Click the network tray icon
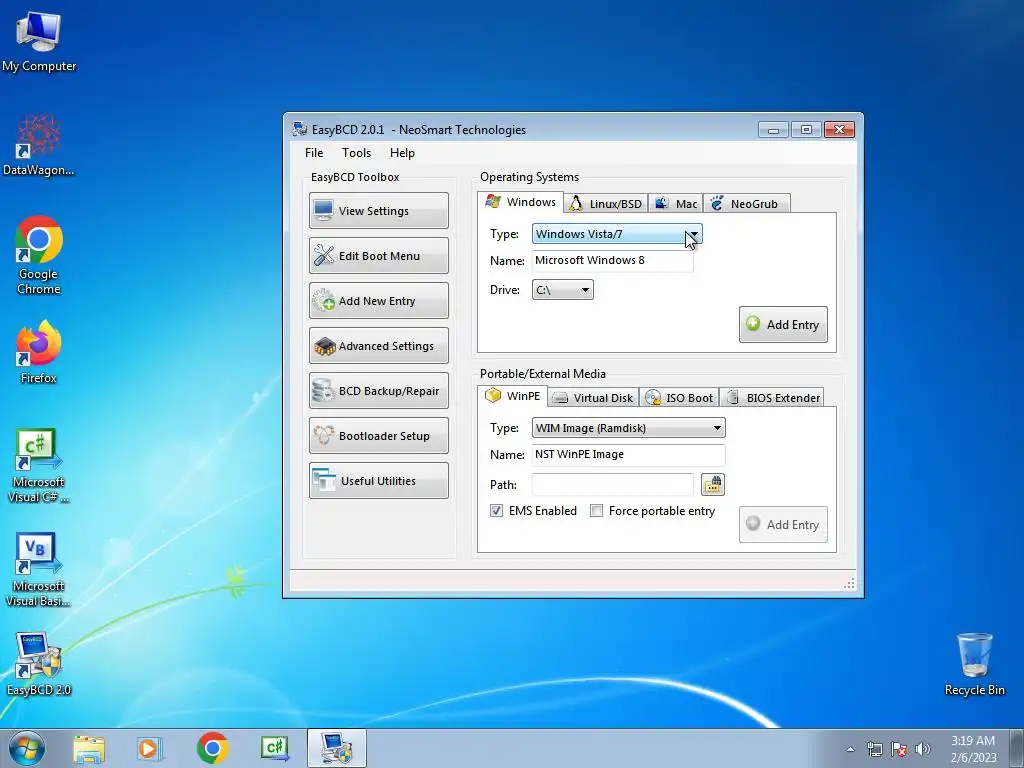 pos(874,749)
